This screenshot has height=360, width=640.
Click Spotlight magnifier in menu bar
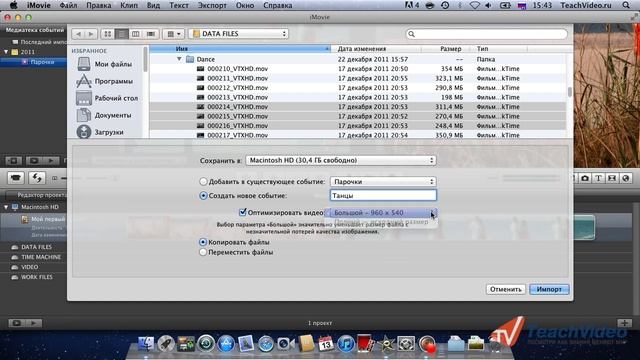coord(626,5)
